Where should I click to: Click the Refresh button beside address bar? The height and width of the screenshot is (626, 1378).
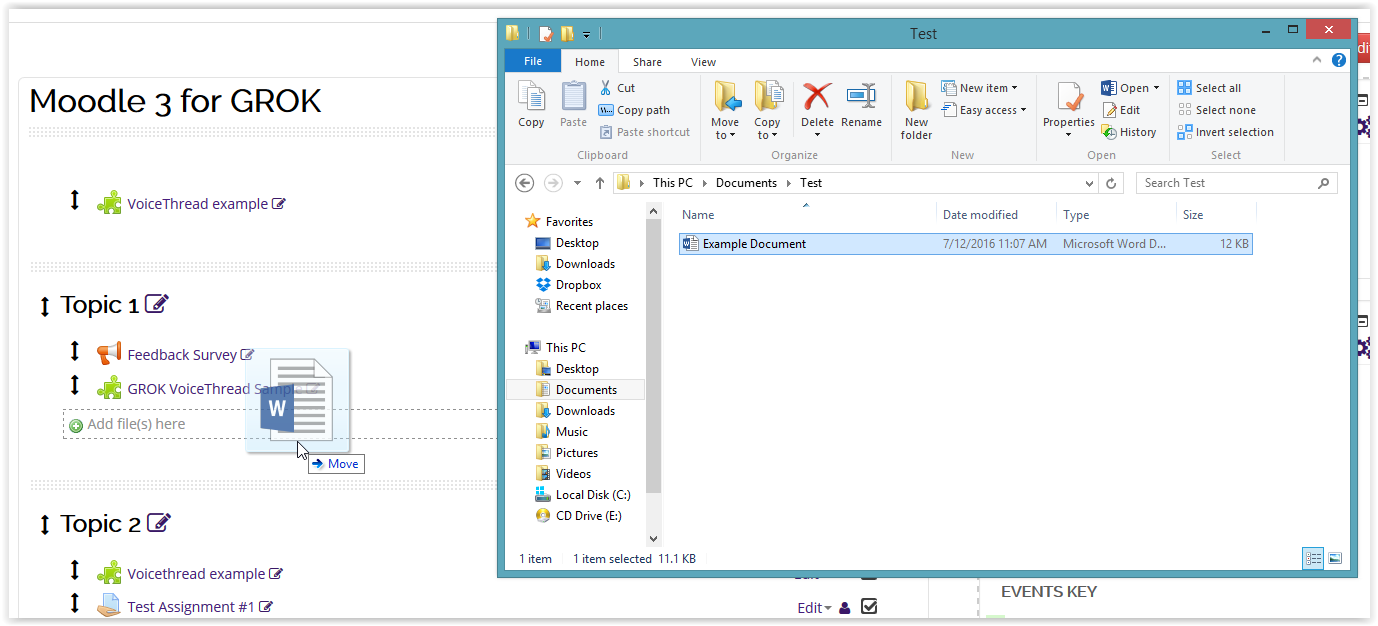1112,184
